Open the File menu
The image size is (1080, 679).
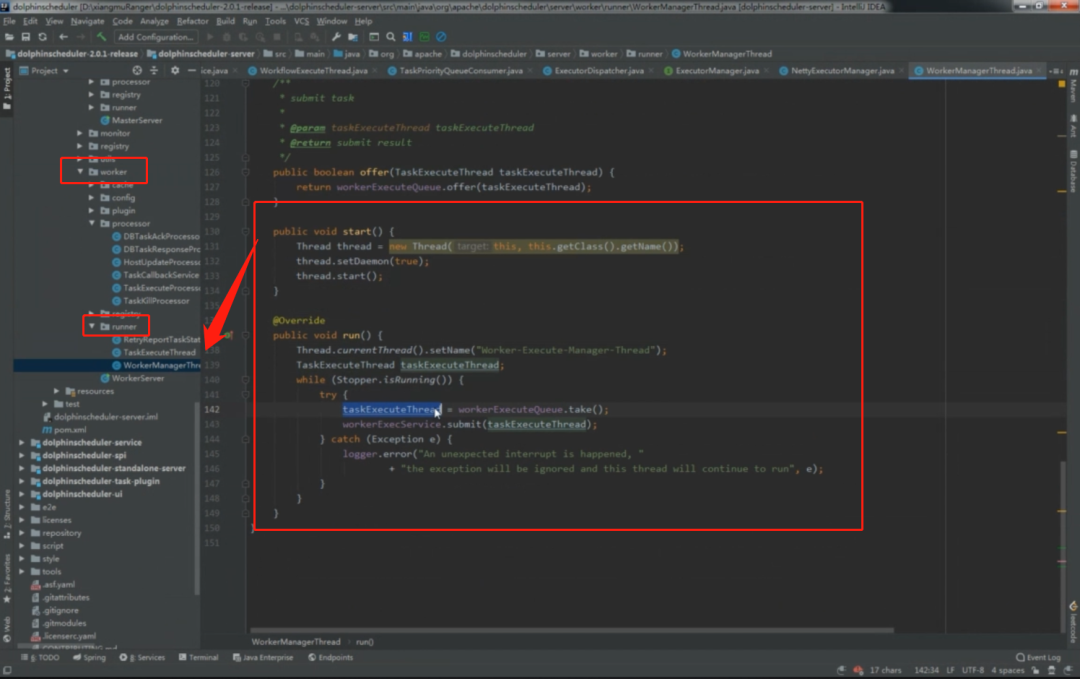9,21
